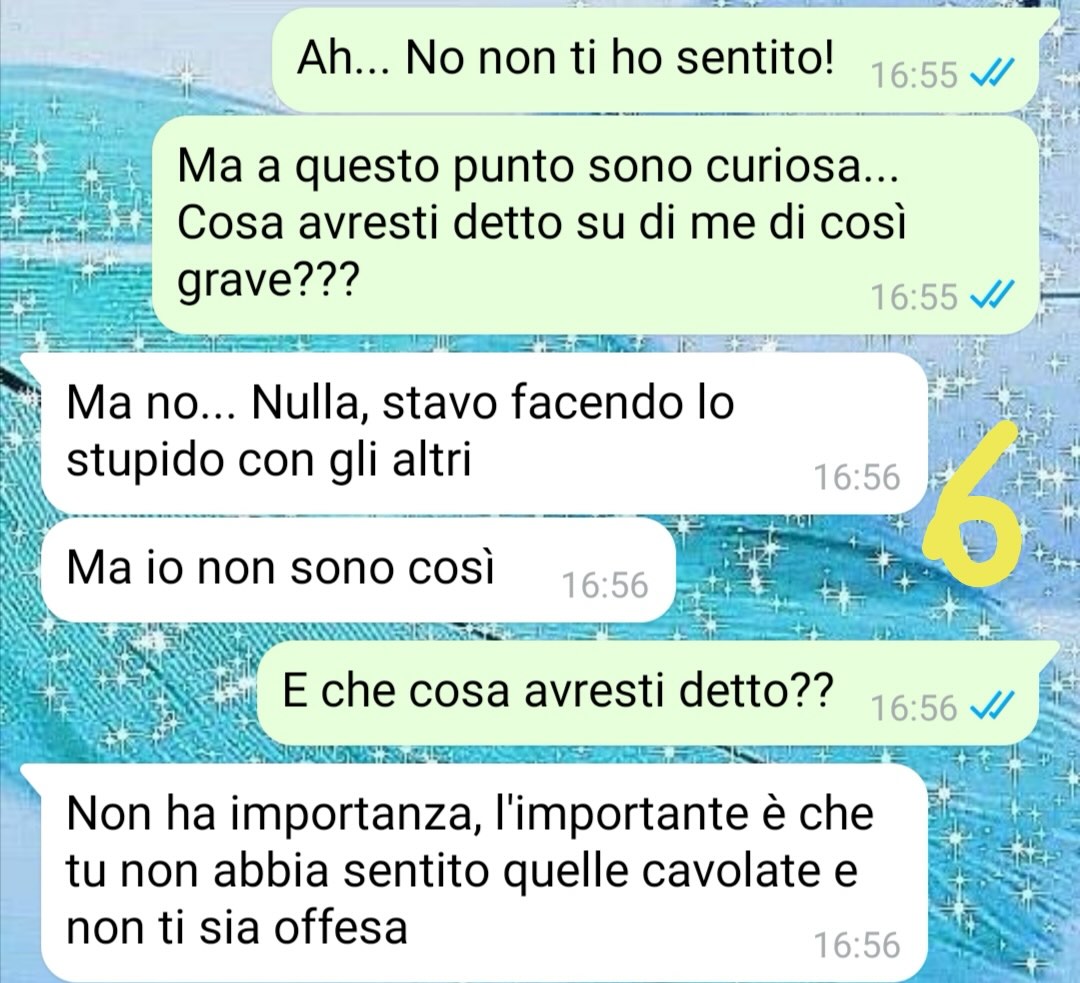Viewport: 1080px width, 983px height.
Task: Tap the bubble saying "Ma io non sono così"
Action: coord(358,570)
